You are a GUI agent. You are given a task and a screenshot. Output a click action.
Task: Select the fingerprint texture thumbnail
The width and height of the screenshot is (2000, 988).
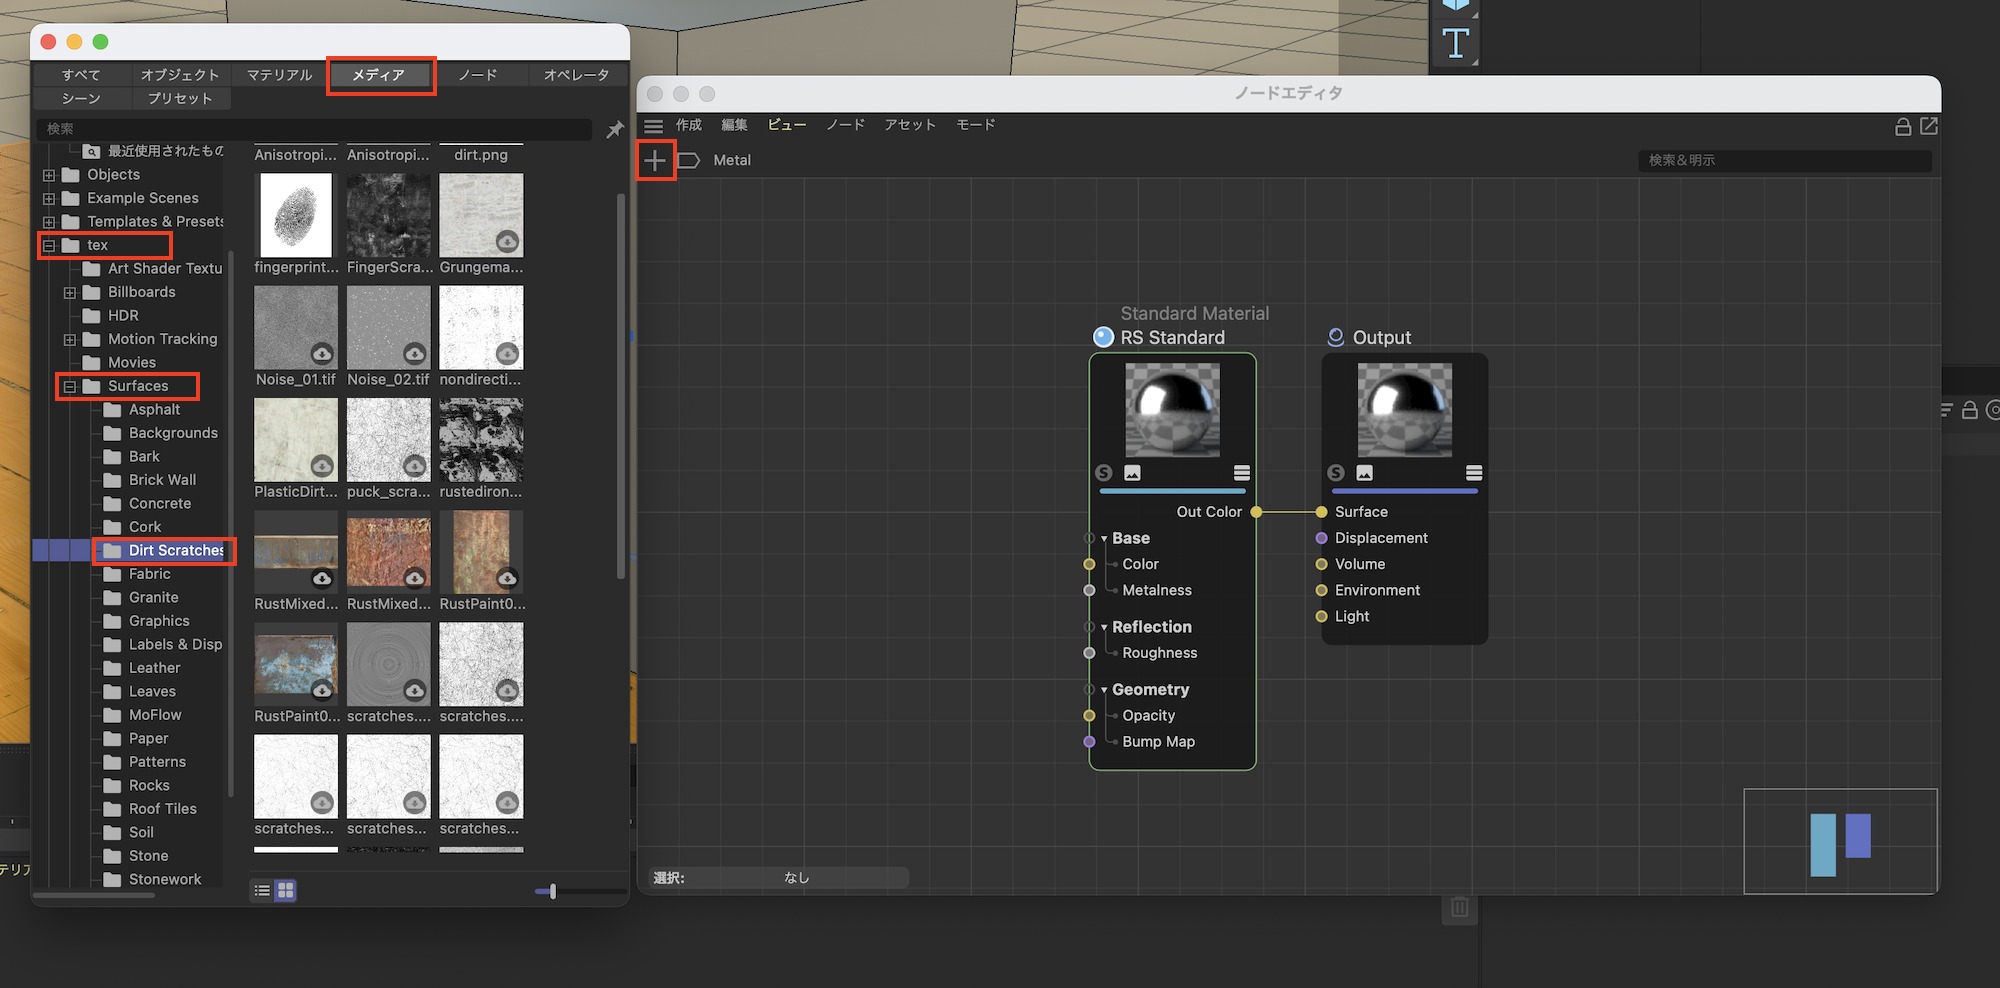point(296,215)
